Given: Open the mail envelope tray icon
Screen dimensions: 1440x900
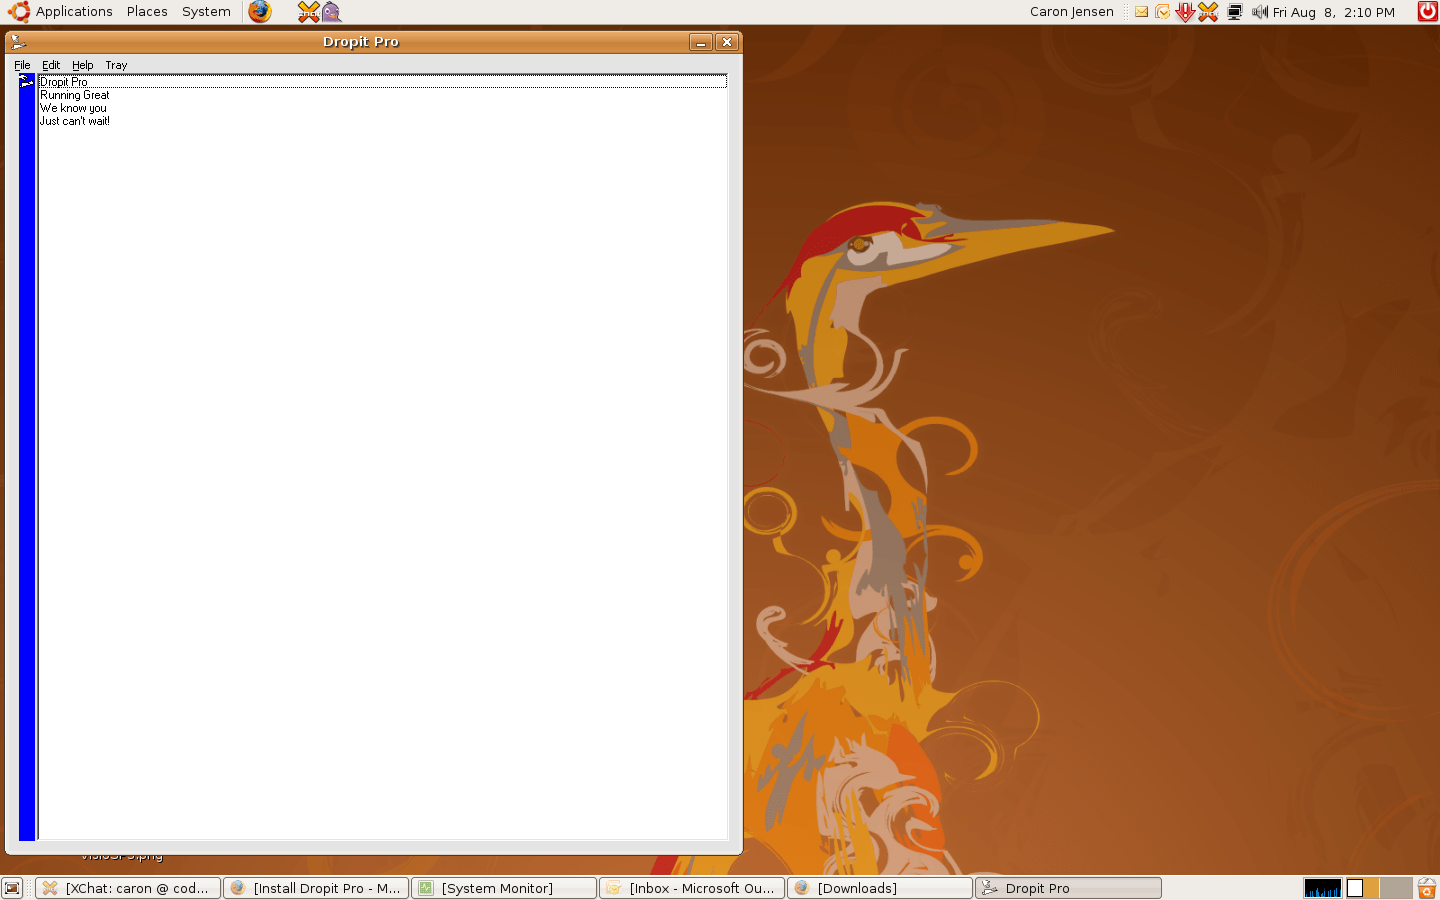Looking at the screenshot, I should click(1141, 12).
